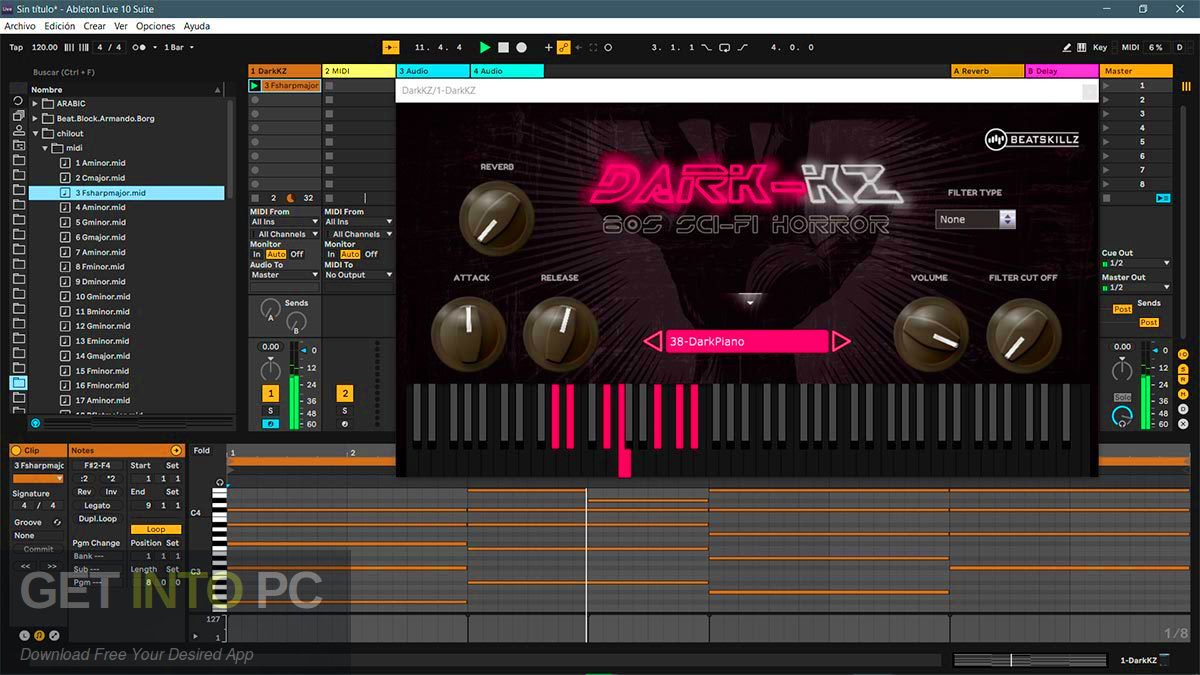Image resolution: width=1200 pixels, height=675 pixels.
Task: Launch Master scene 1
Action: pos(1106,86)
